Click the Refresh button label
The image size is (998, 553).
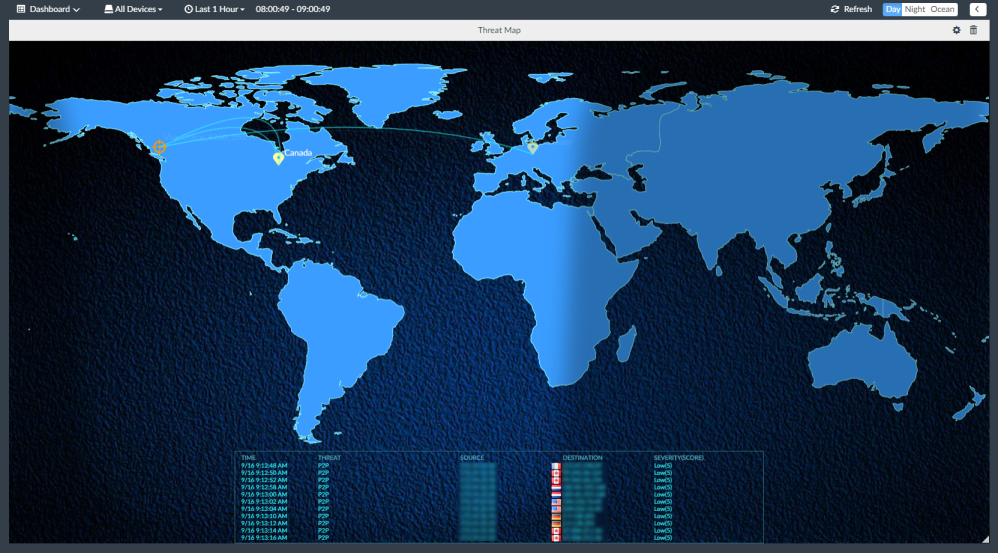857,9
